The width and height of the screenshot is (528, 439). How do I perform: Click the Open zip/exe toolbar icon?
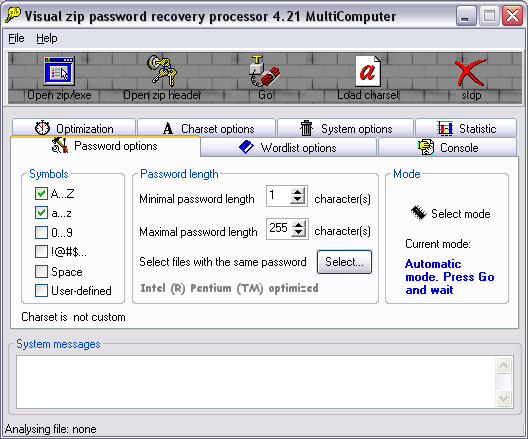pyautogui.click(x=59, y=71)
